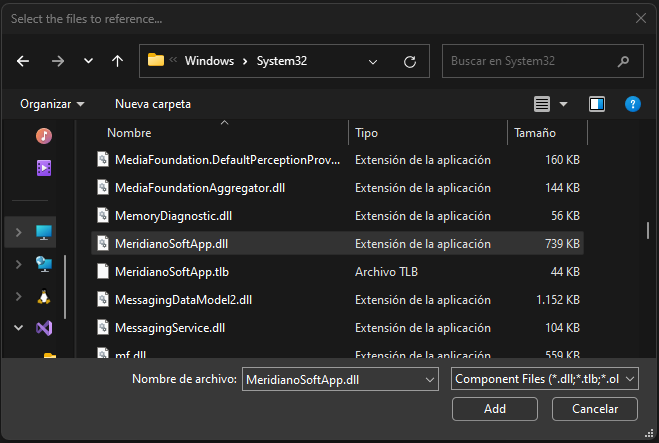Sort by the Tipo column header
Image resolution: width=659 pixels, height=443 pixels.
366,133
